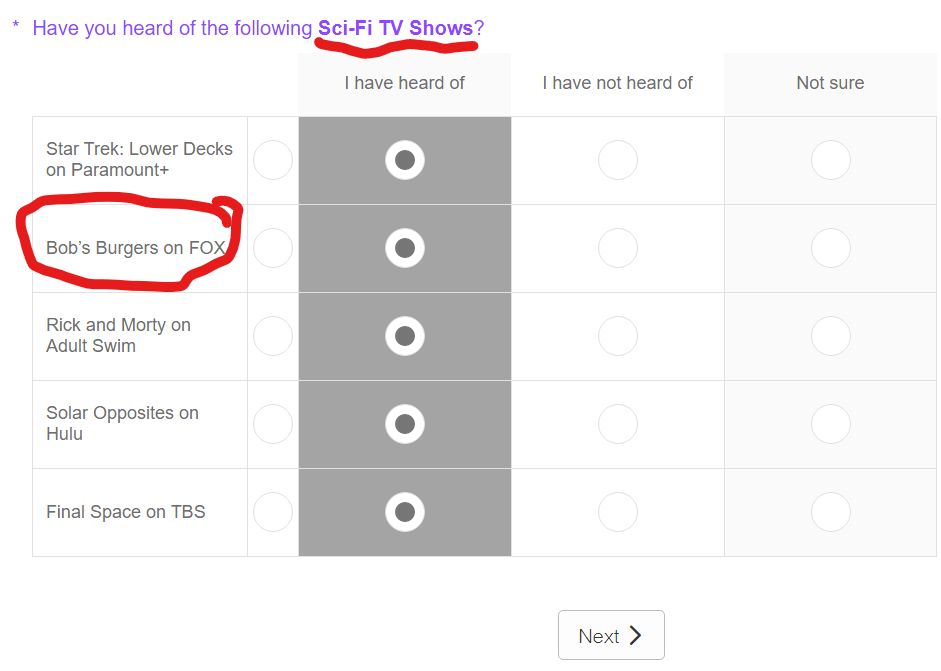Click the bold 'Sci-Fi TV Shows' text
Viewport: 941px width, 671px height.
394,28
